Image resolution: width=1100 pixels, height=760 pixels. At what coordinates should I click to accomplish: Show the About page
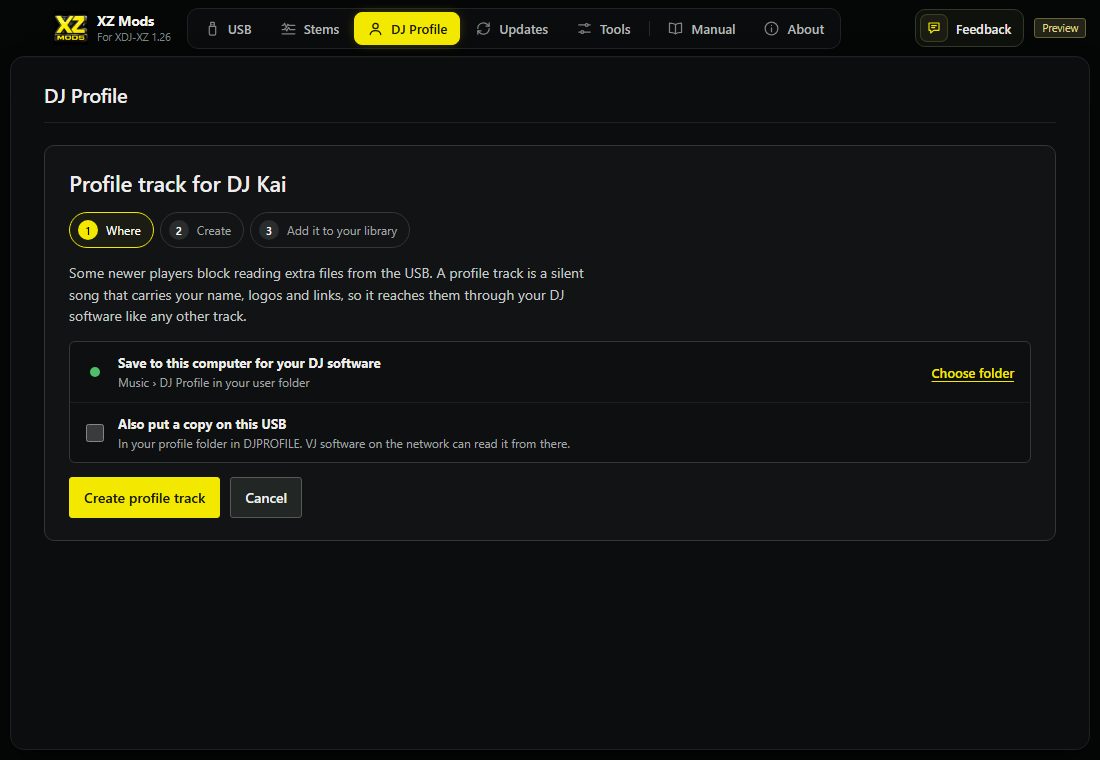pos(794,29)
